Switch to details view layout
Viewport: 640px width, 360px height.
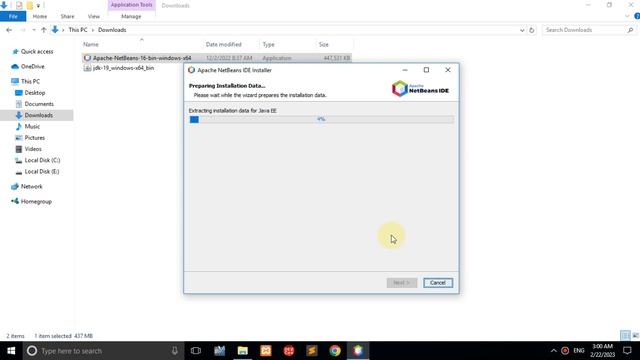[x=625, y=336]
